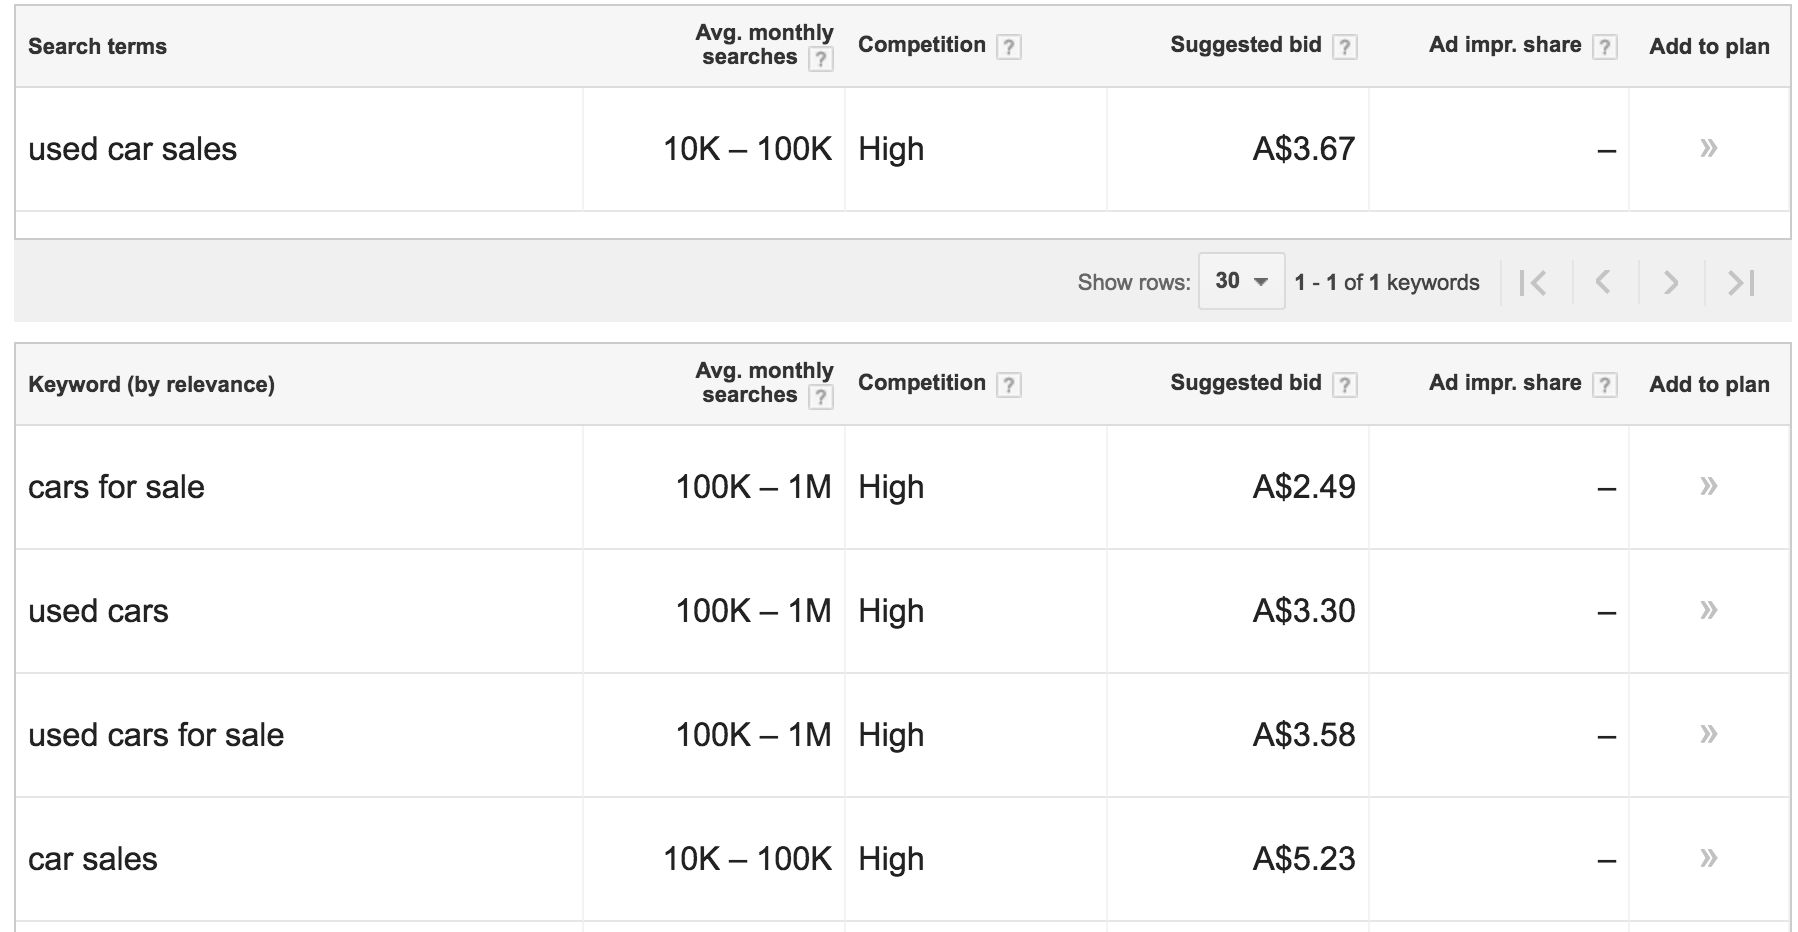The height and width of the screenshot is (932, 1798).
Task: Sort by Search terms column header
Action: tap(97, 46)
